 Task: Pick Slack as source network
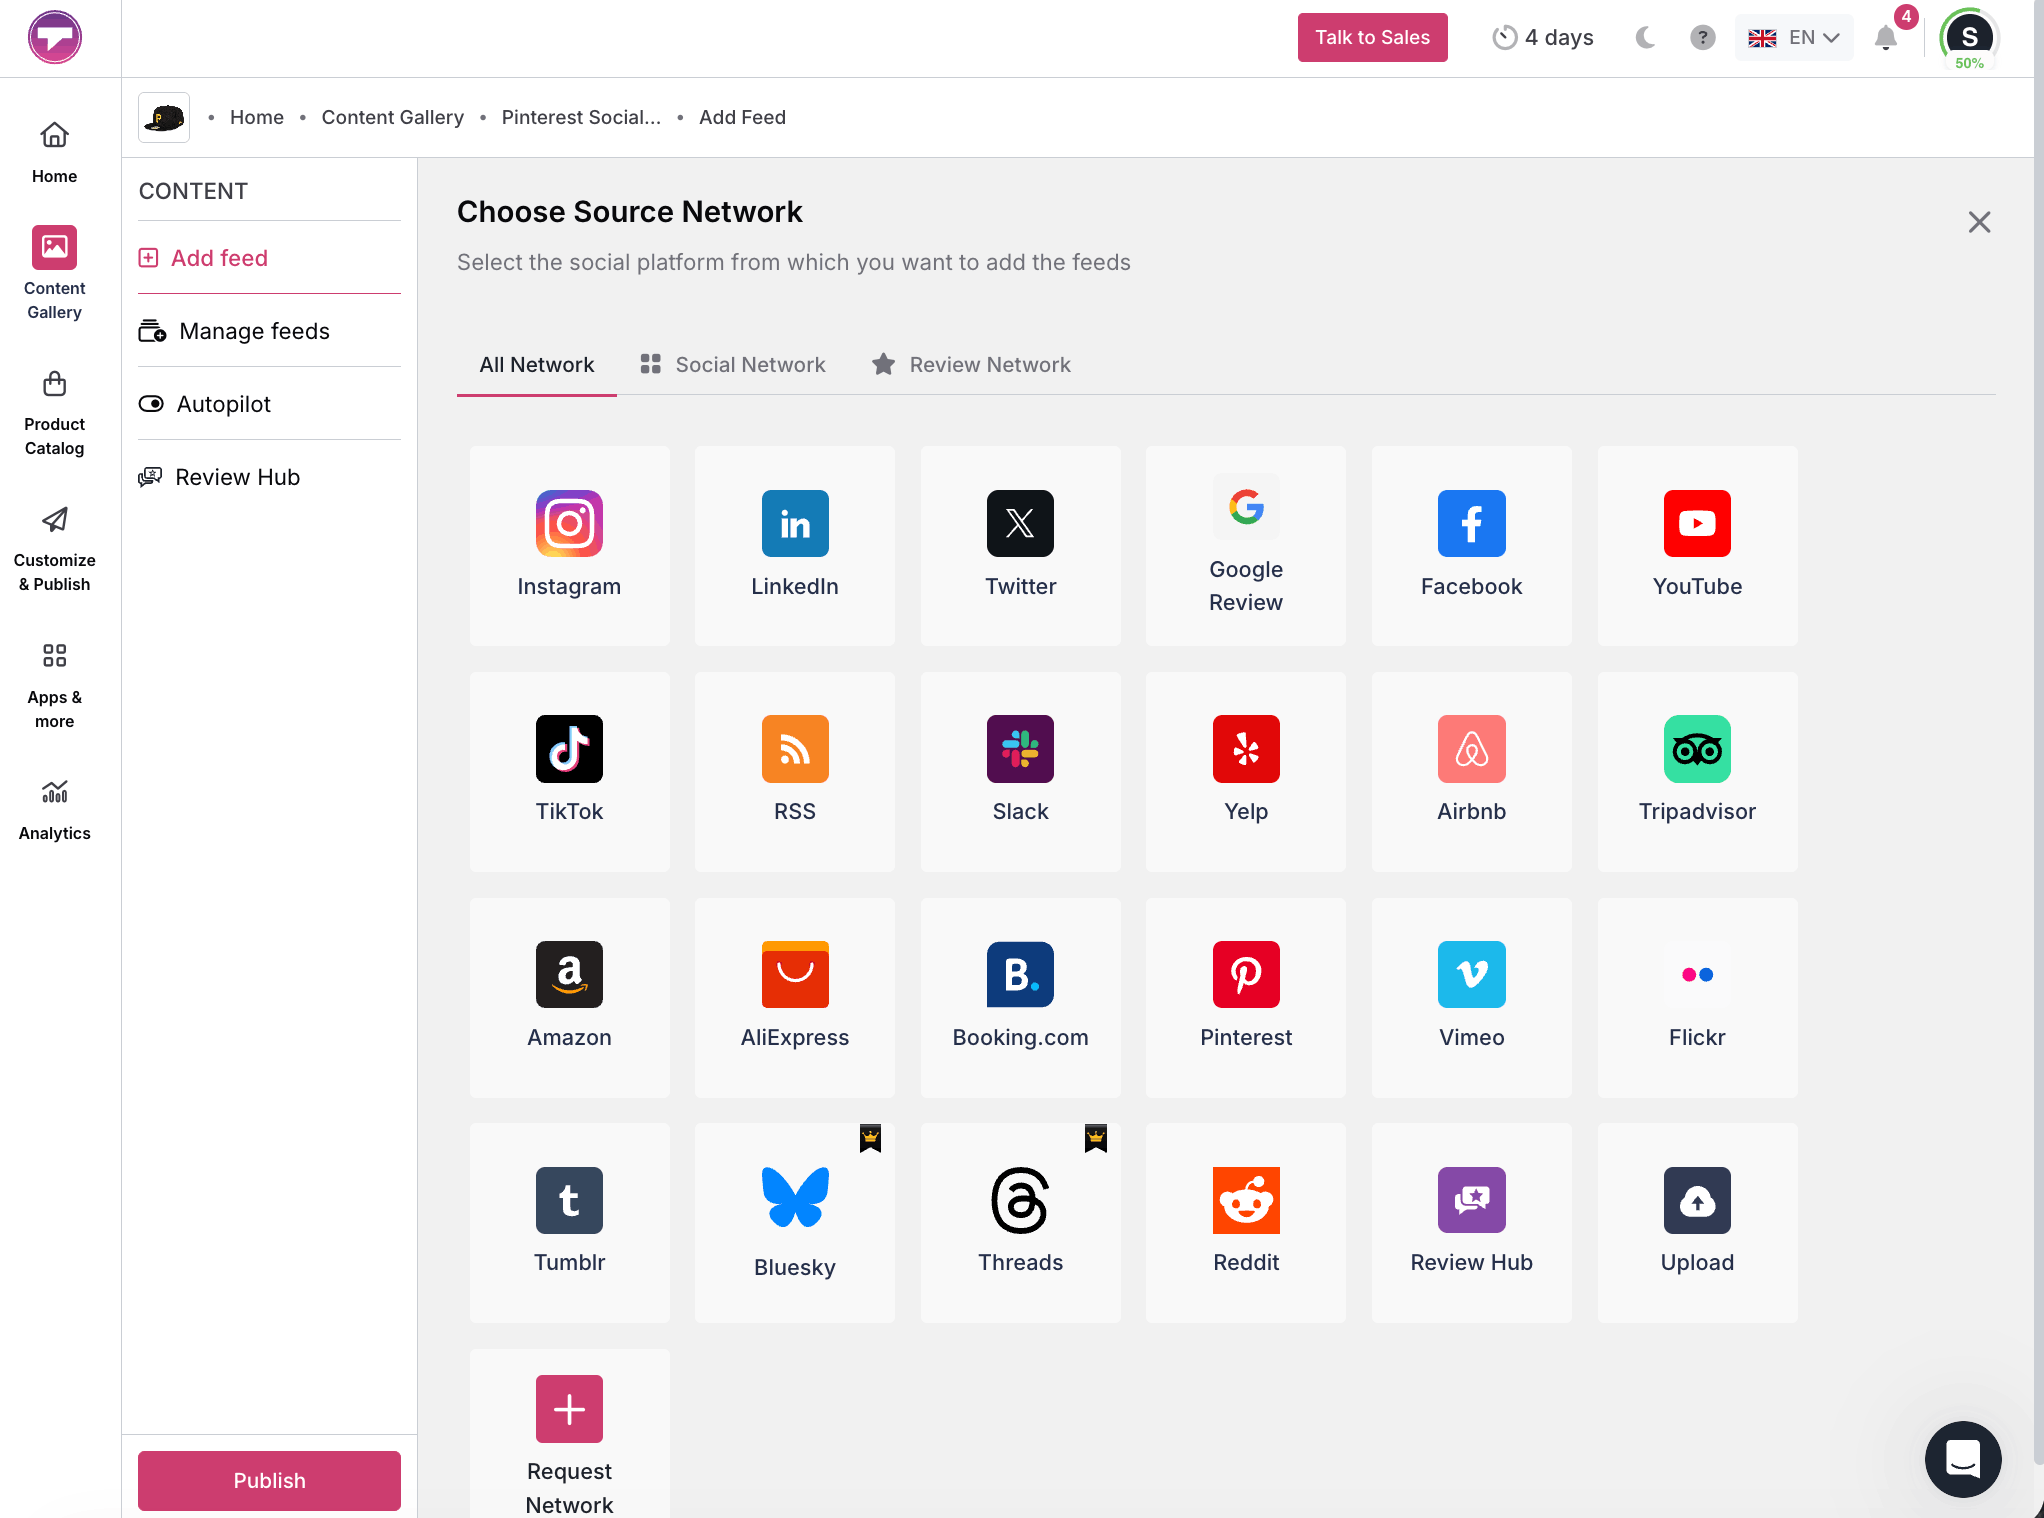[1020, 771]
